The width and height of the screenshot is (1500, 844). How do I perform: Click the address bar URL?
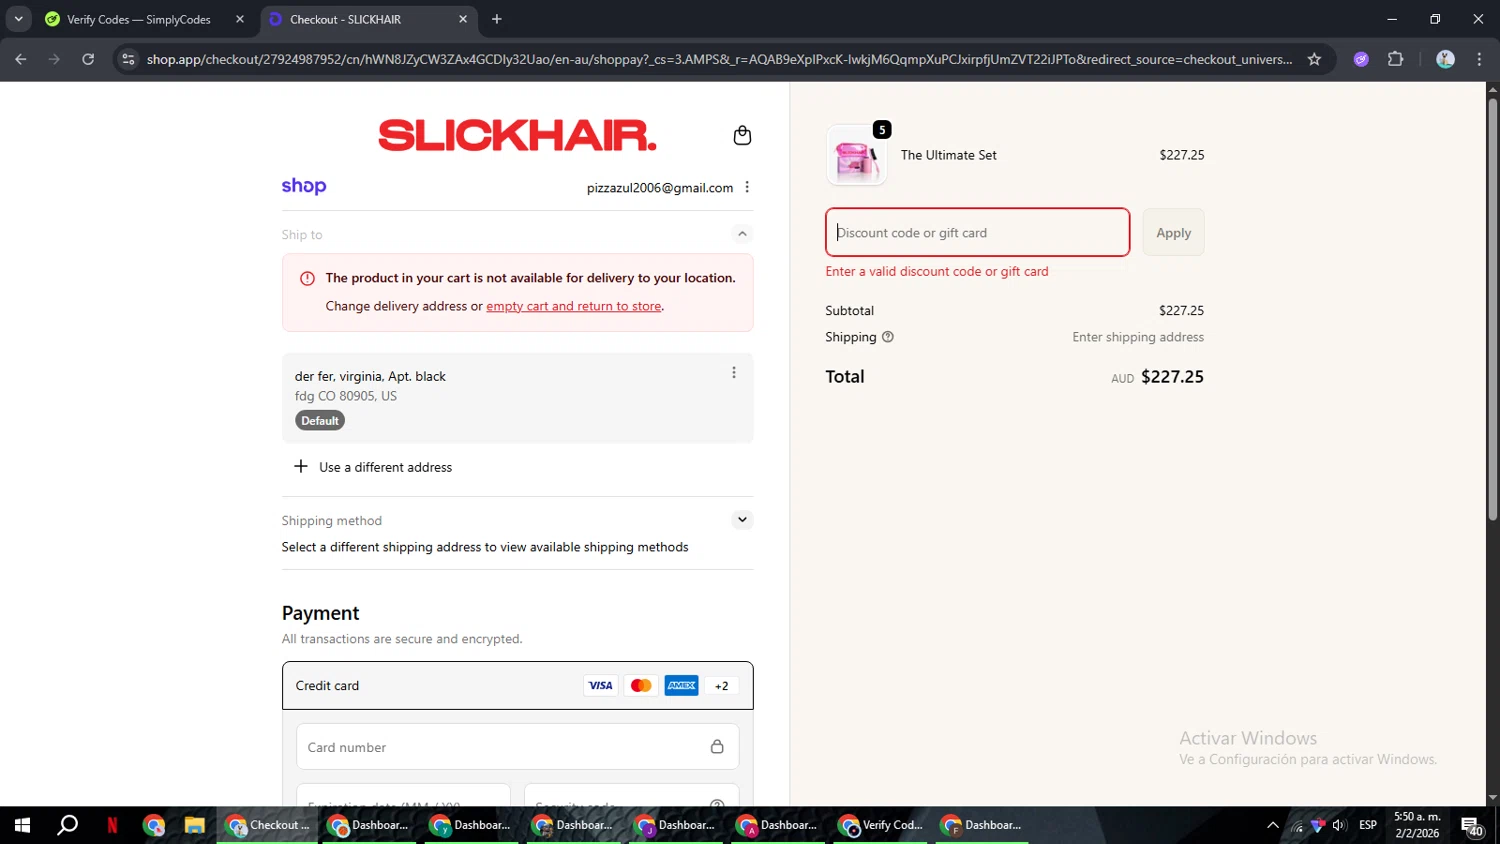[719, 59]
